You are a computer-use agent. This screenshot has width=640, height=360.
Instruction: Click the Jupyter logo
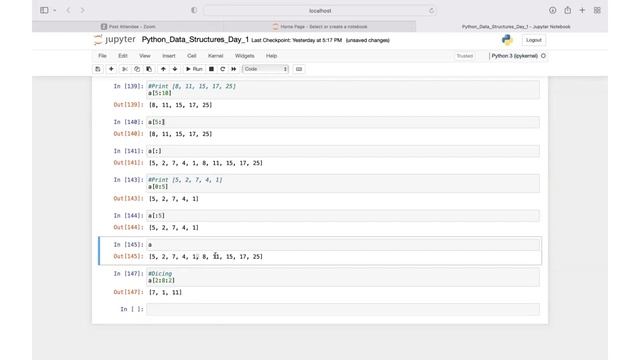coord(115,40)
